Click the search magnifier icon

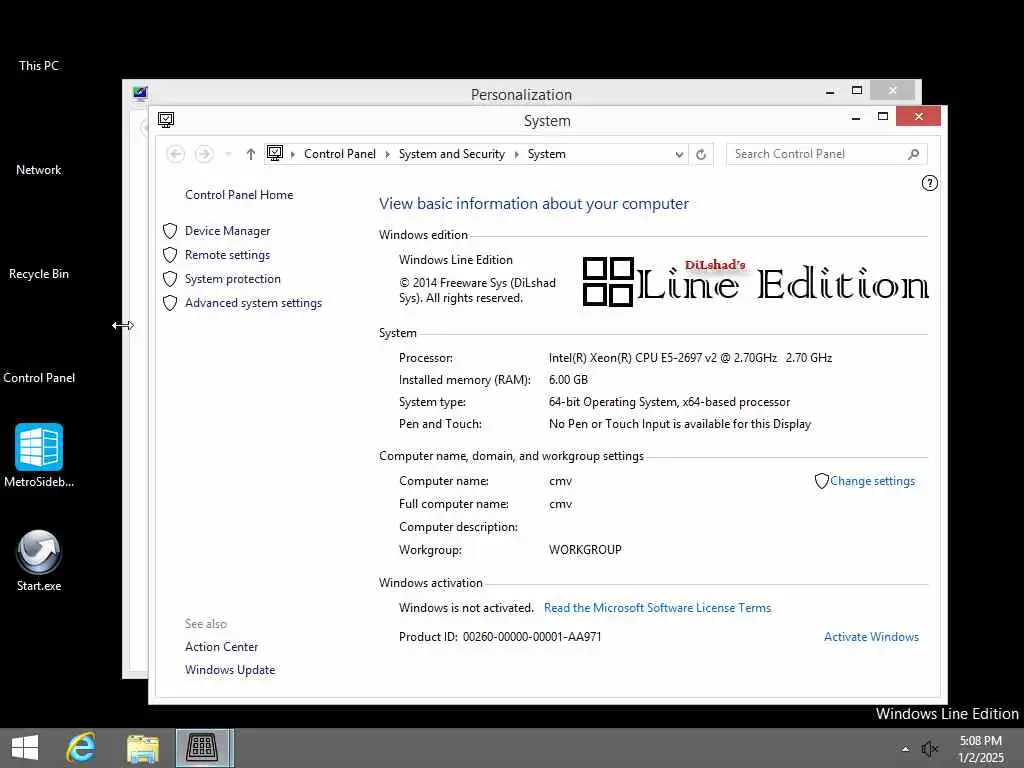point(913,154)
